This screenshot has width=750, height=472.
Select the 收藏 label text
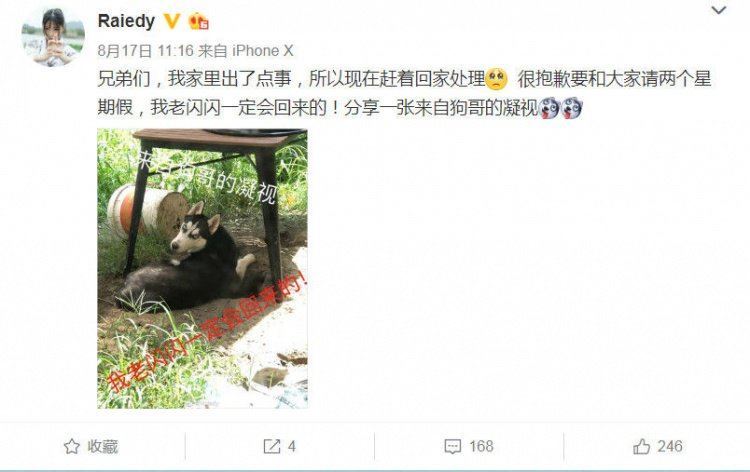(102, 446)
